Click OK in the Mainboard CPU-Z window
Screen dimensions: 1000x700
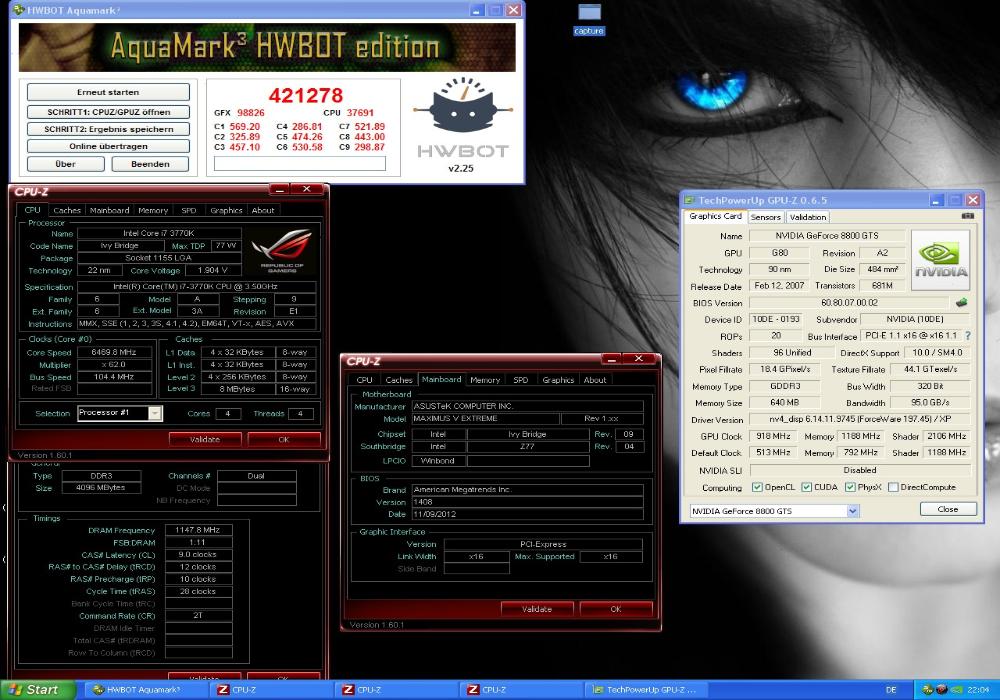coord(615,609)
